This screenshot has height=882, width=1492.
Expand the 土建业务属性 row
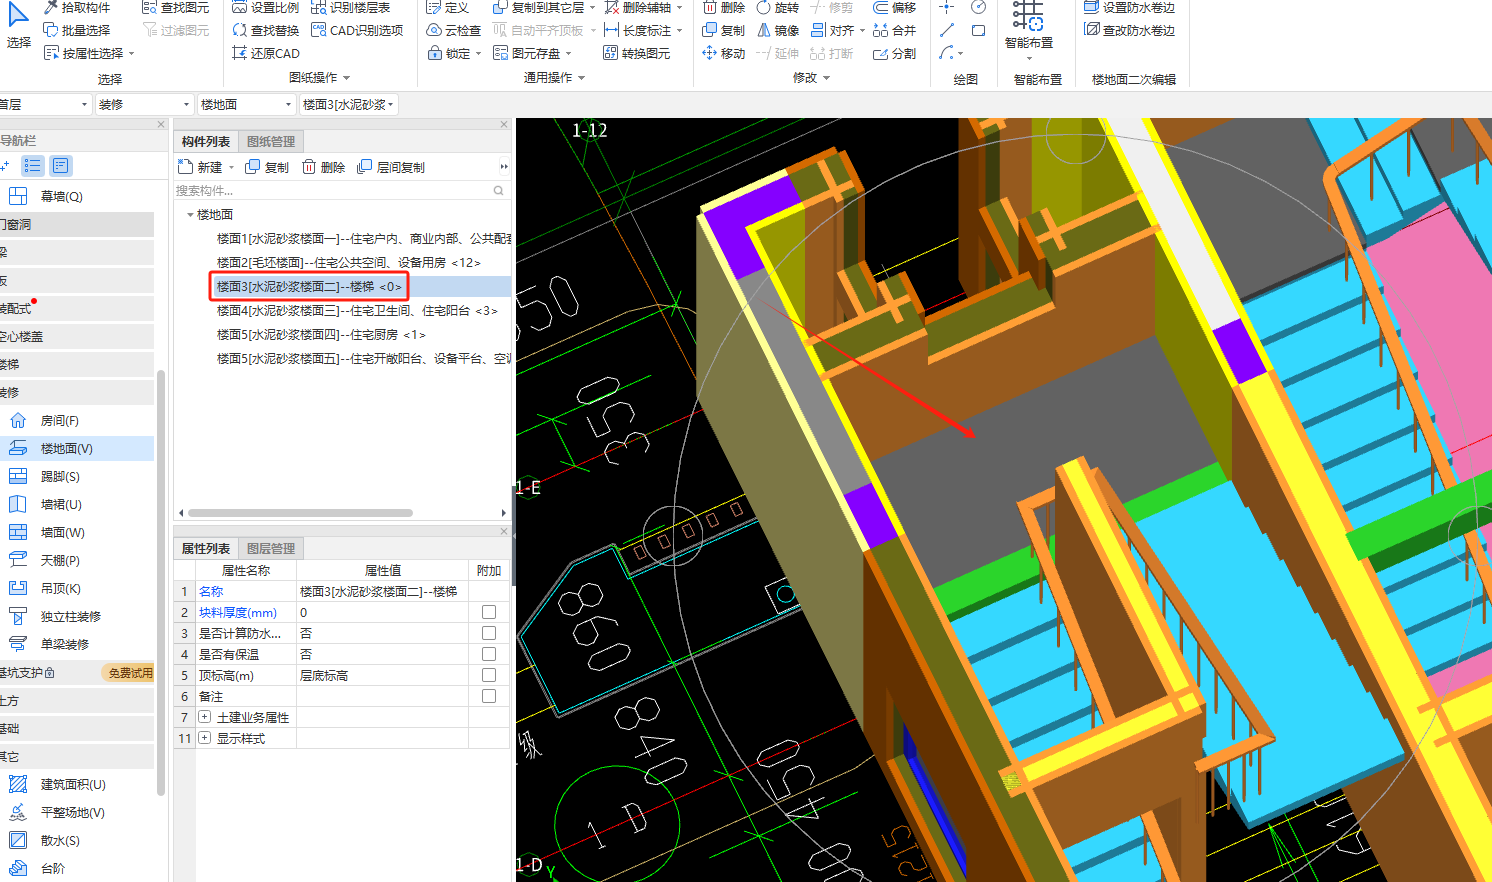[x=205, y=717]
